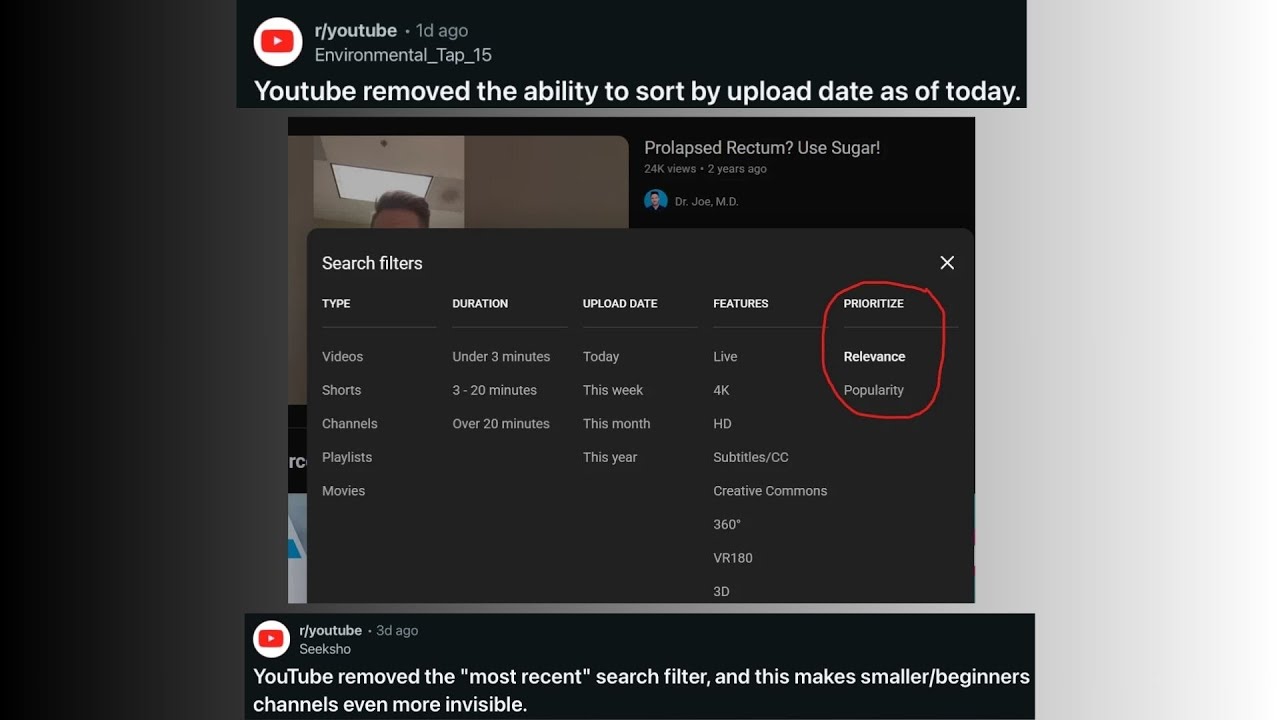This screenshot has height=720, width=1280.
Task: Select Under 3 minutes duration filter
Action: [501, 357]
